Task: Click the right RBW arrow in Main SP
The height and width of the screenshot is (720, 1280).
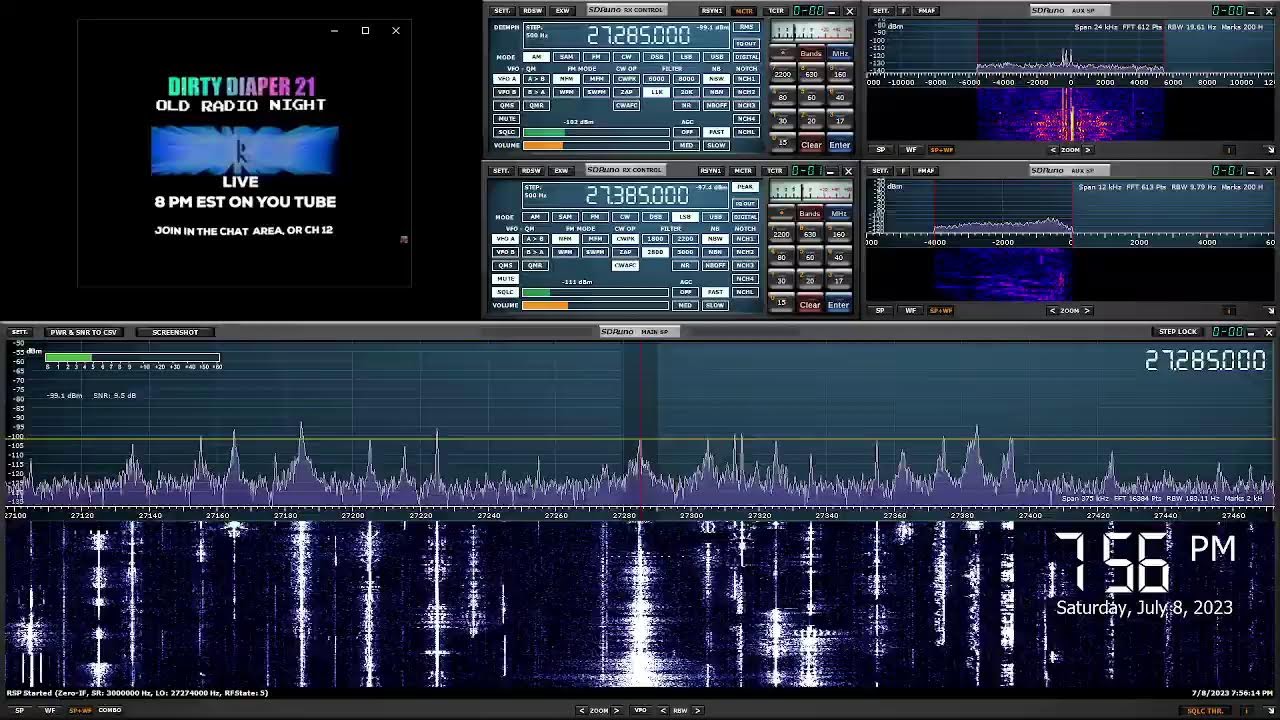Action: pyautogui.click(x=698, y=710)
